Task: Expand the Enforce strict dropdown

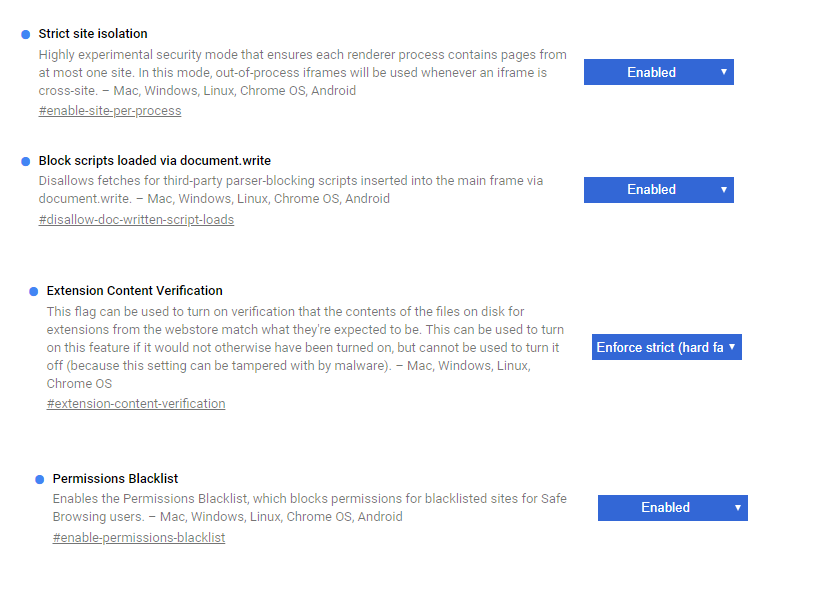Action: [x=666, y=347]
